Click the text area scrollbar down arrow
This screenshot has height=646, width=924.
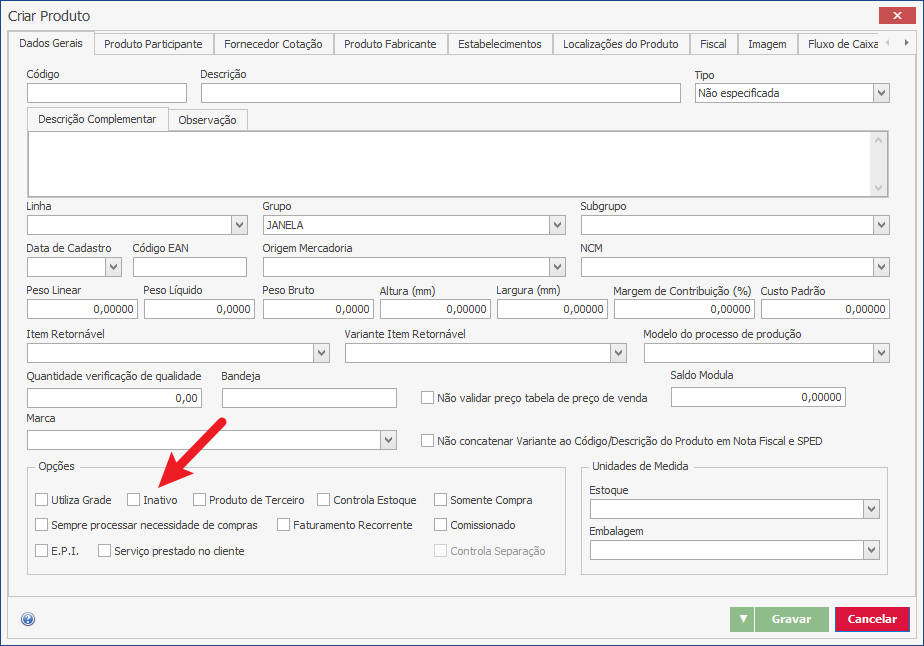[x=878, y=188]
